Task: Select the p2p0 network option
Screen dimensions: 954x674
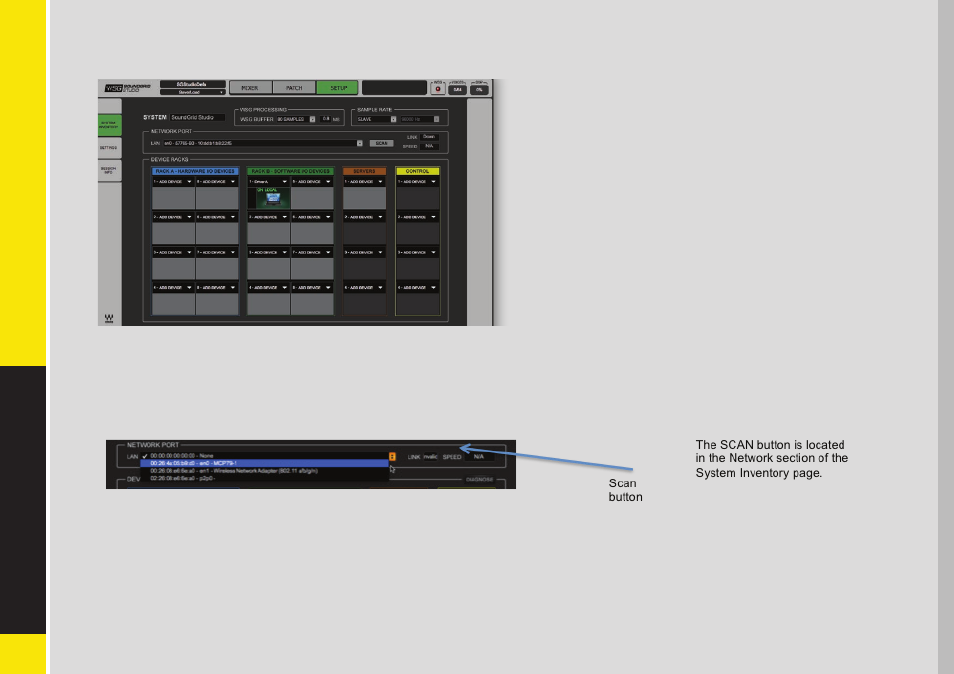Action: (x=264, y=478)
